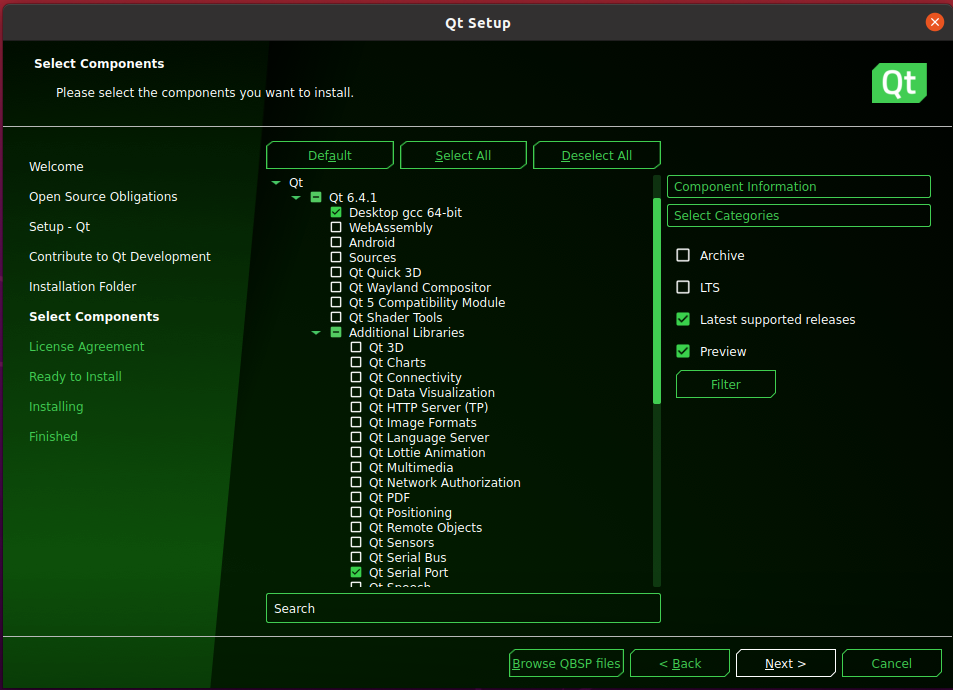Enable the WebAssembly component
This screenshot has width=953, height=690.
(336, 227)
